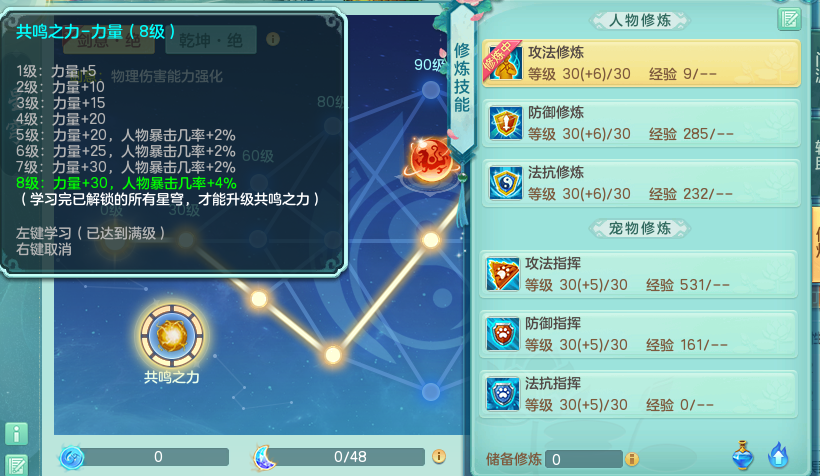Click the blue flame upgrade arrow icon

778,455
